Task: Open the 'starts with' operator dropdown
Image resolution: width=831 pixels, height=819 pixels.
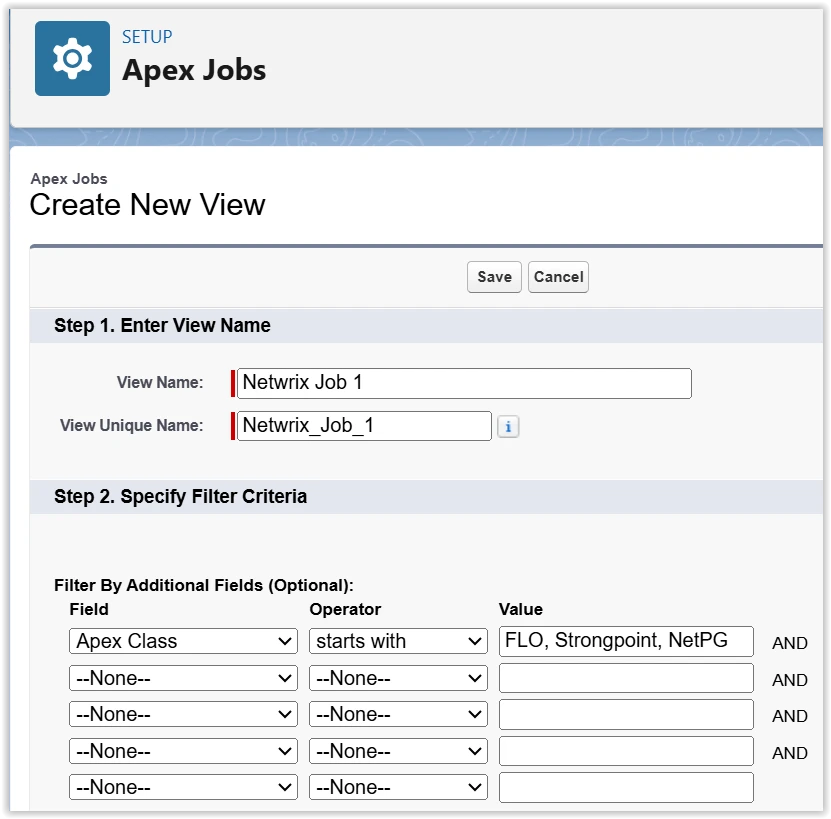Action: (x=398, y=641)
